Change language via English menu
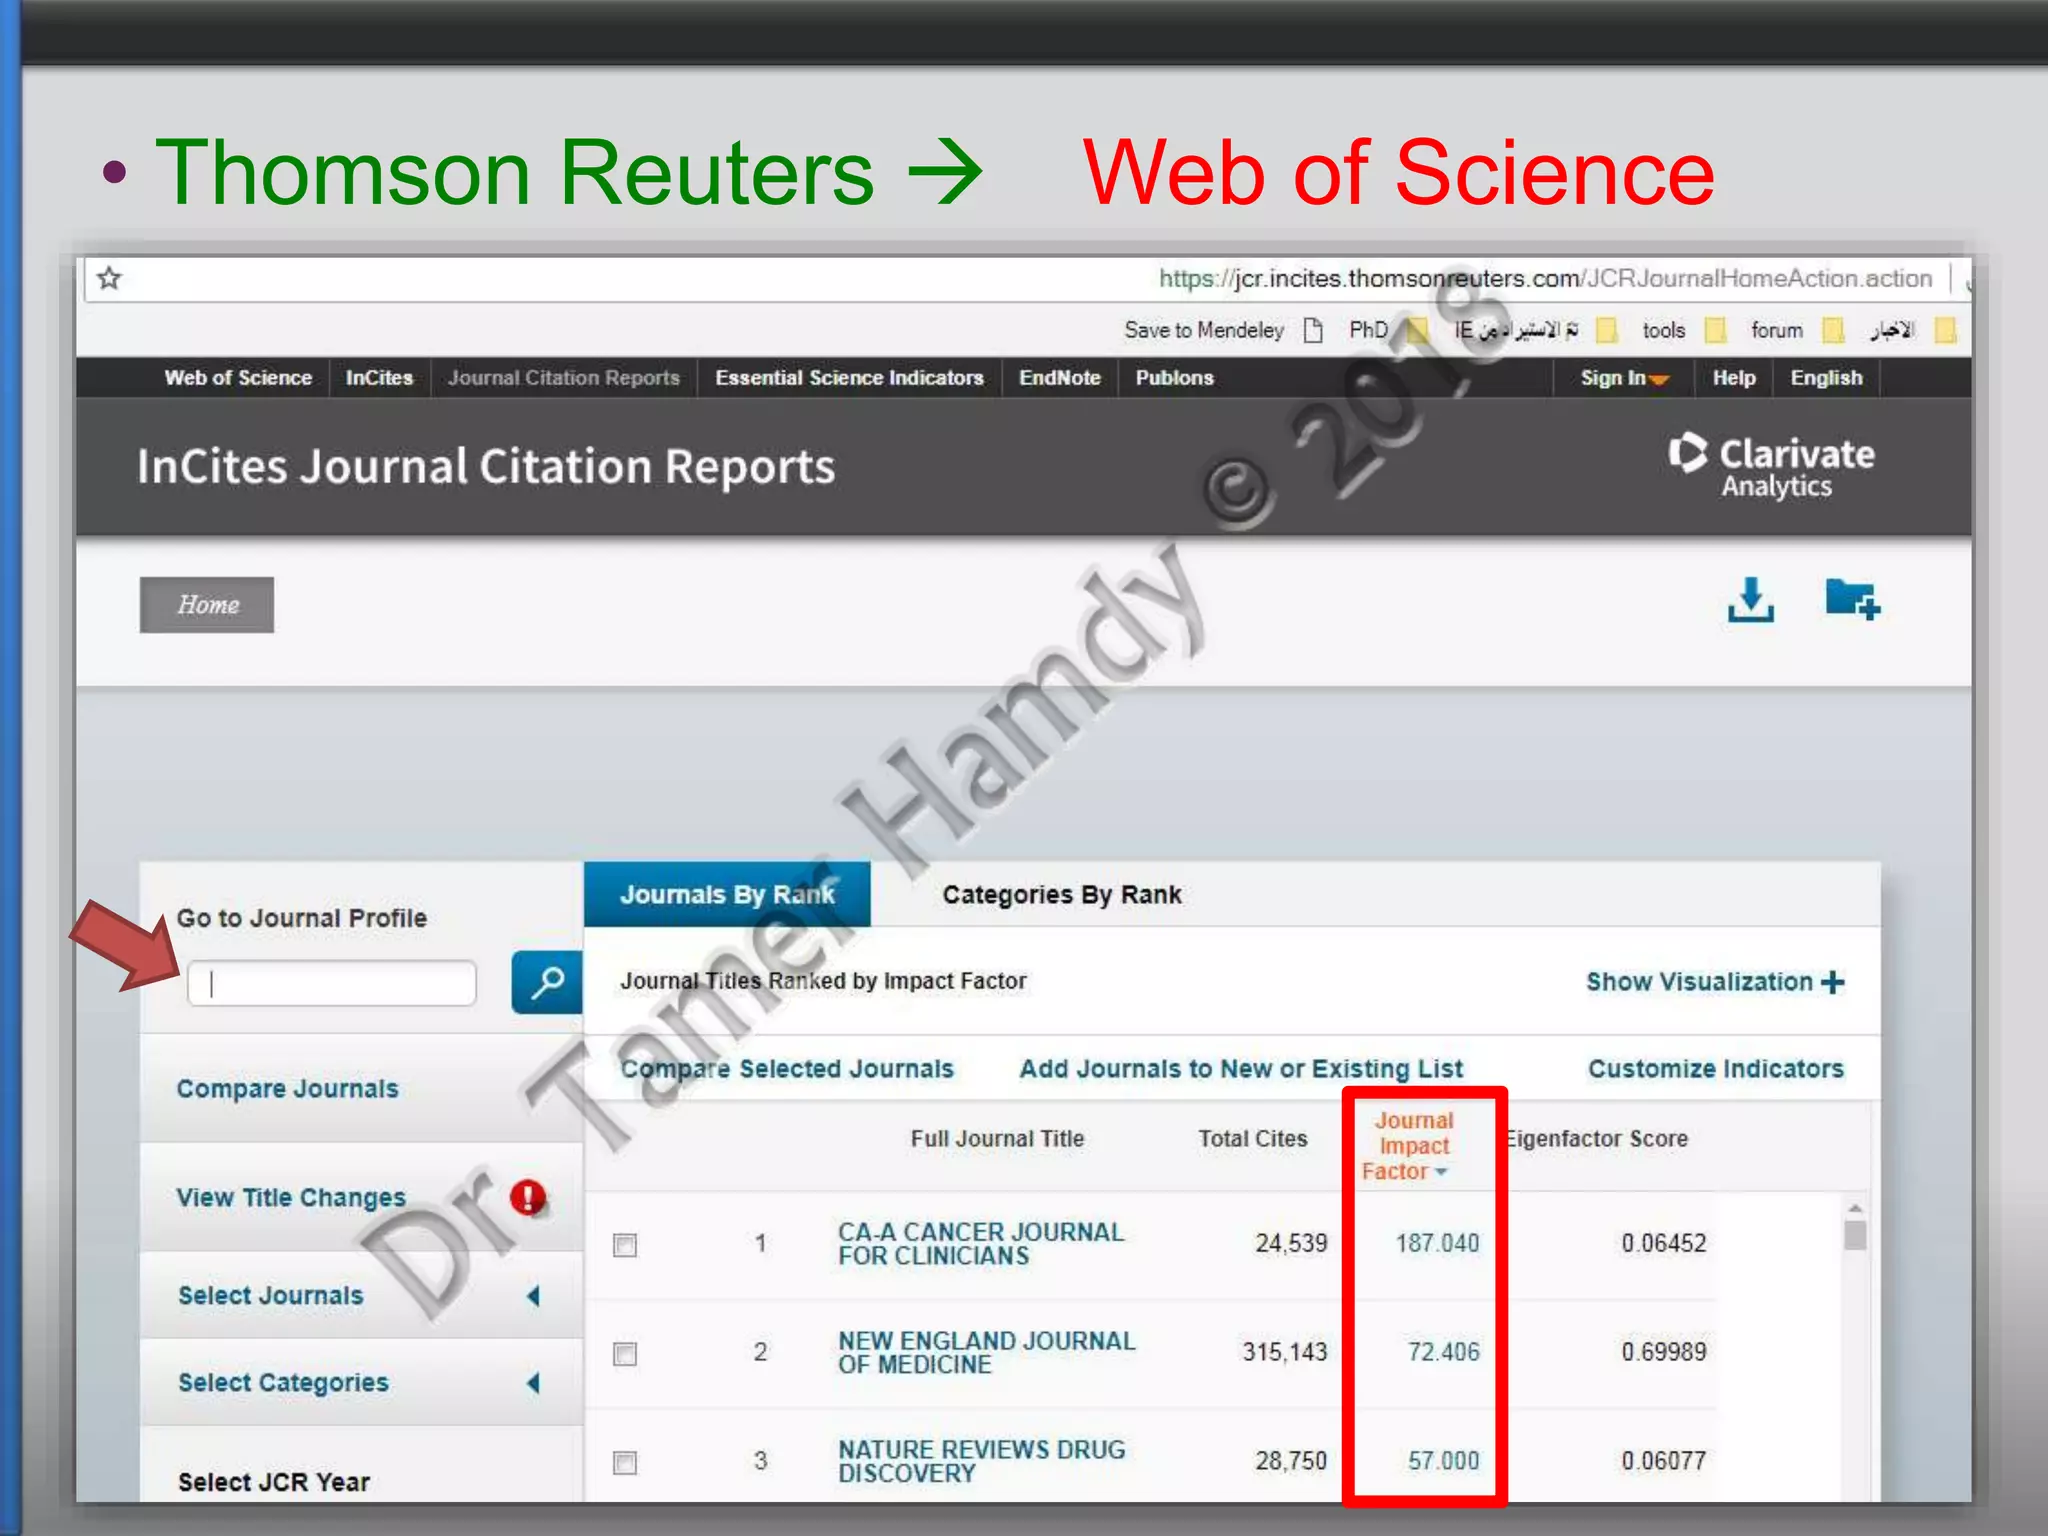The height and width of the screenshot is (1536, 2048). click(x=1826, y=378)
